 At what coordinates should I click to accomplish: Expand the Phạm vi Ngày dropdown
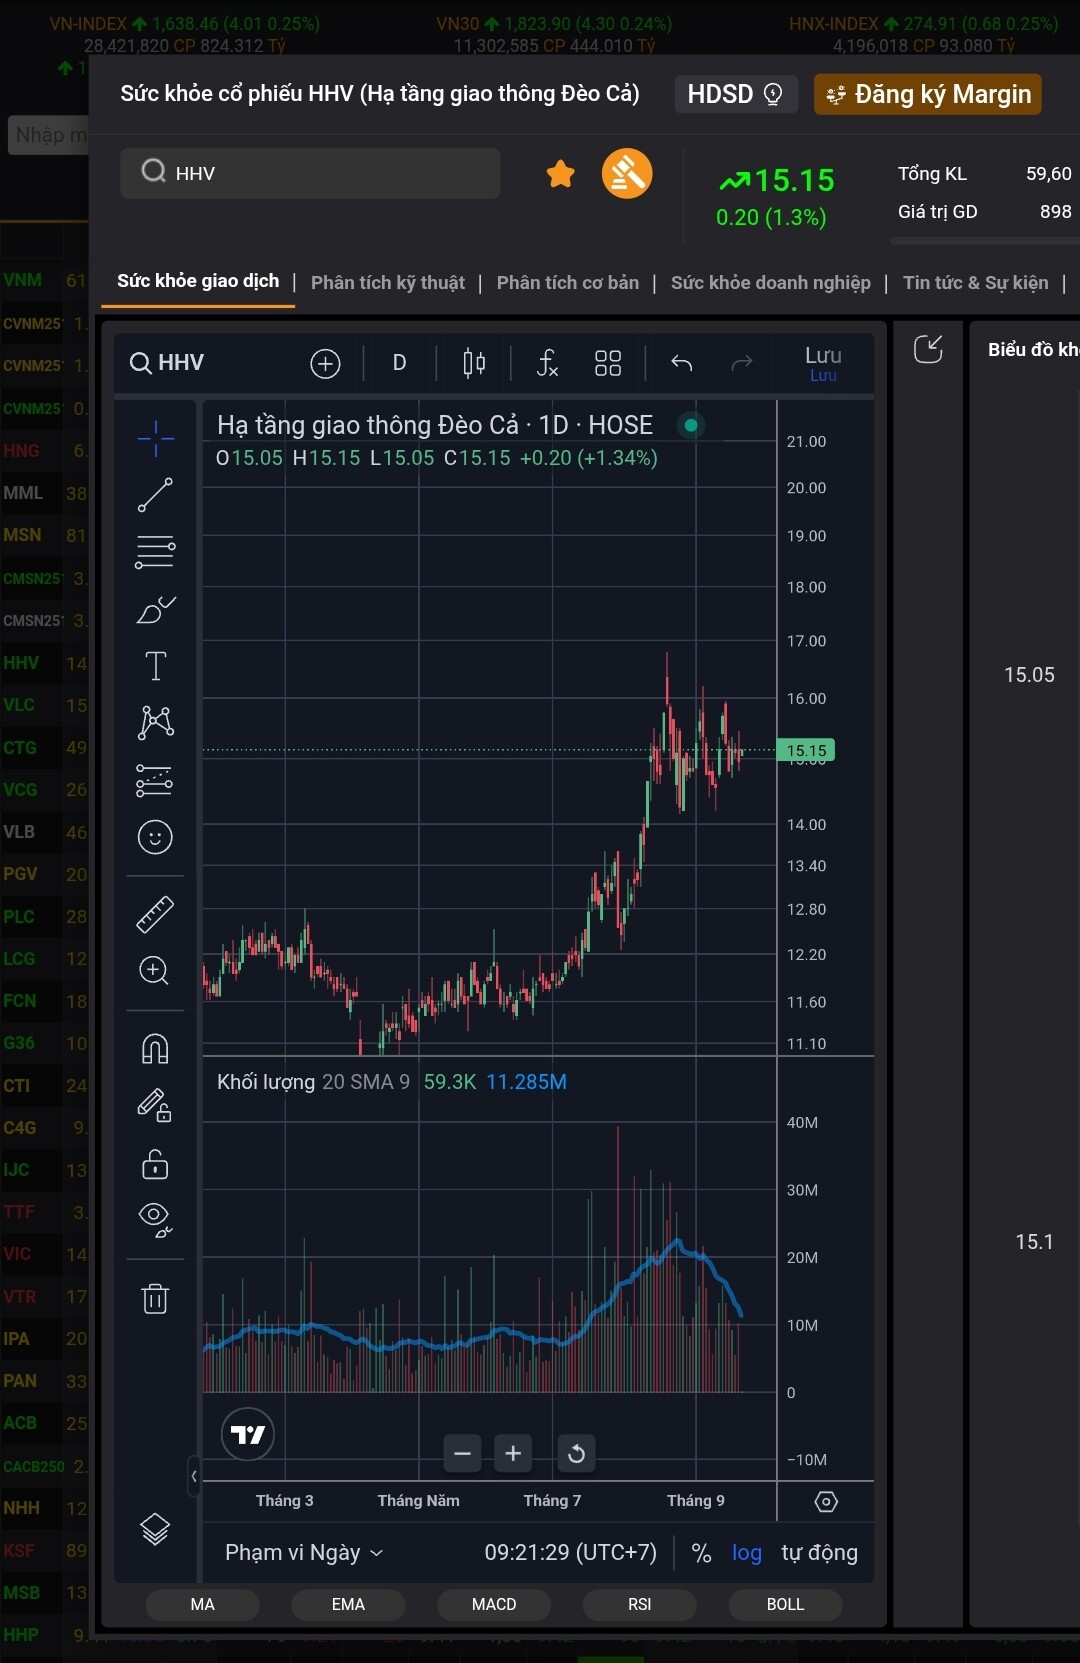tap(304, 1553)
